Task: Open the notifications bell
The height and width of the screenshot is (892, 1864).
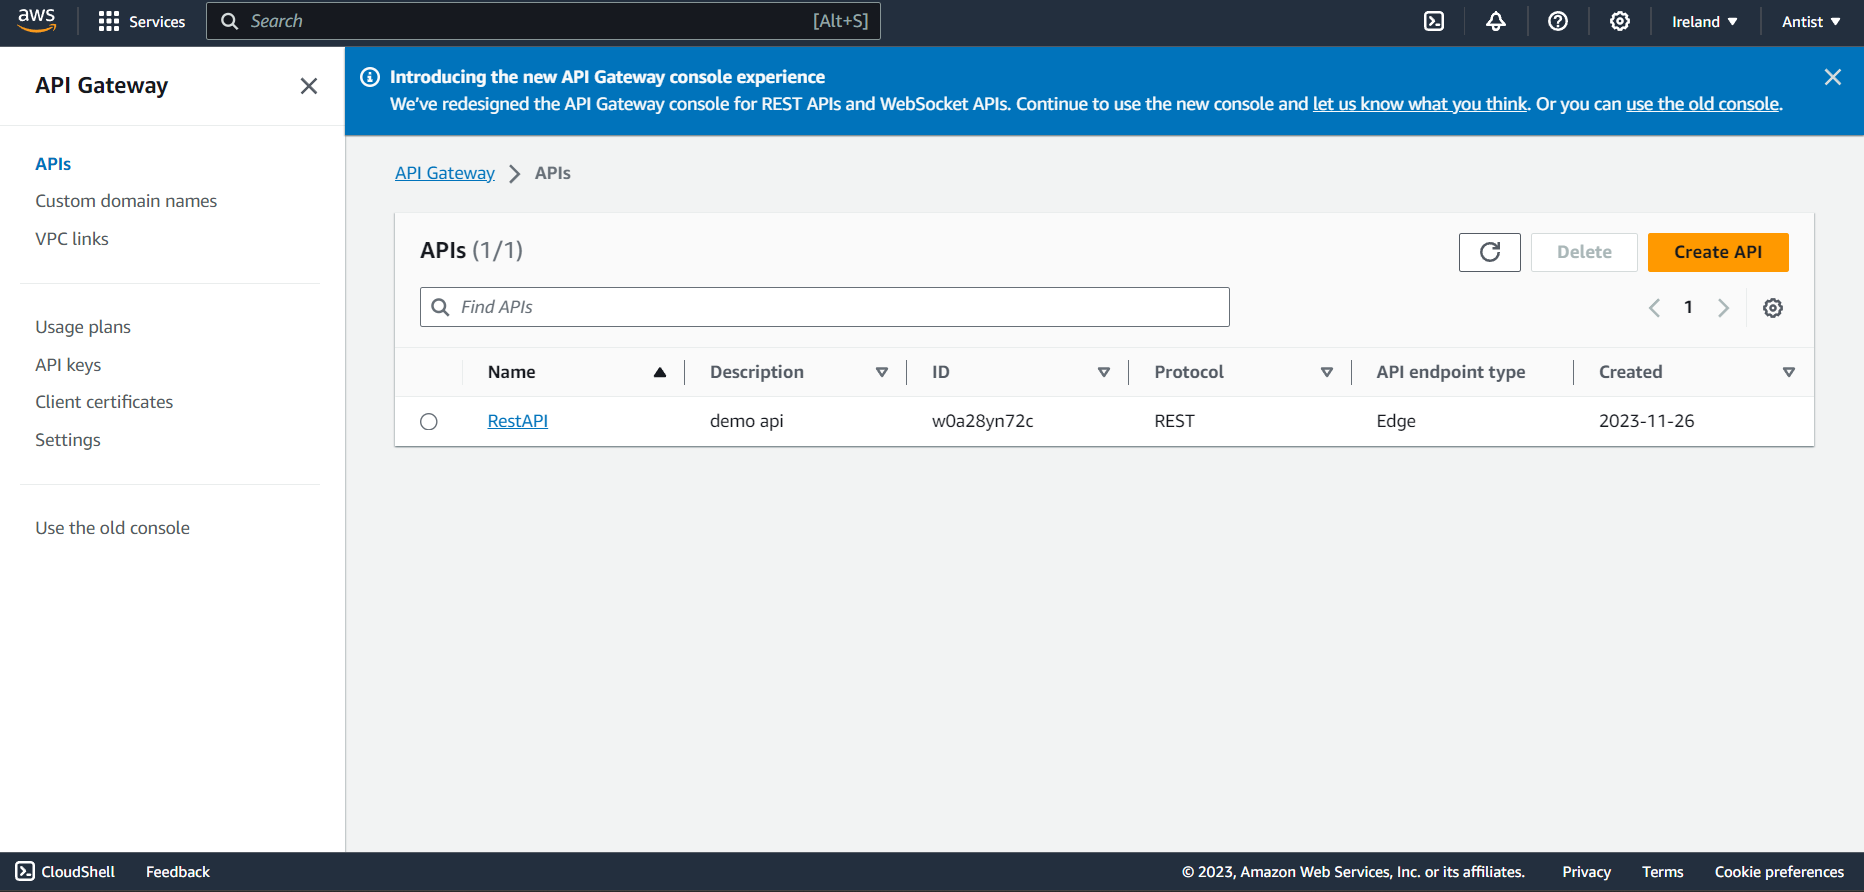Action: tap(1496, 21)
